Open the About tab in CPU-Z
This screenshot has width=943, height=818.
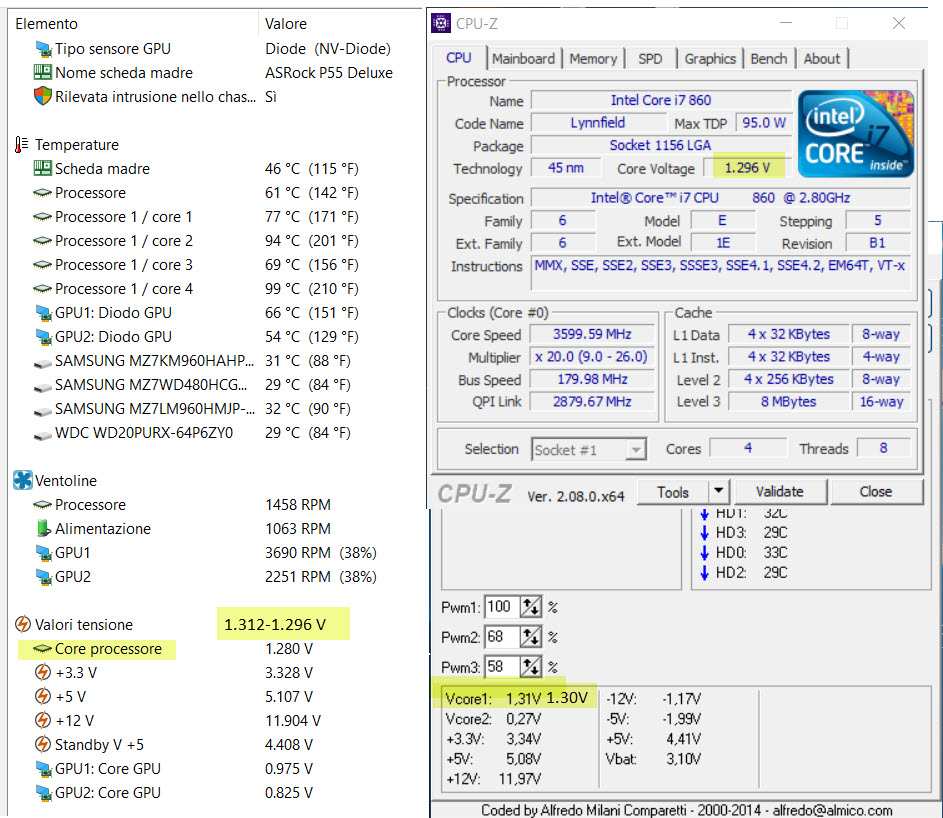822,59
